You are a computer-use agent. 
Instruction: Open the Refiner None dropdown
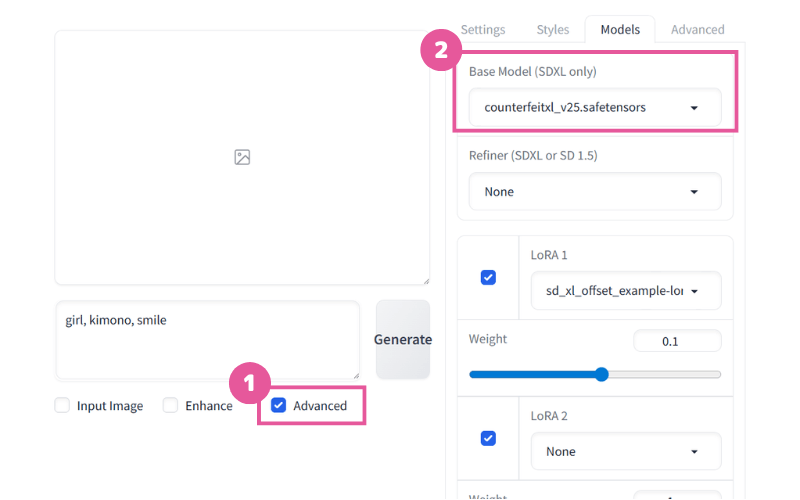coord(595,191)
